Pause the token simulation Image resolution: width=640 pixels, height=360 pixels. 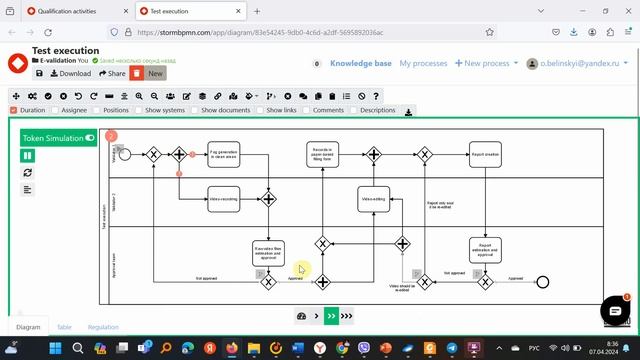(x=27, y=156)
